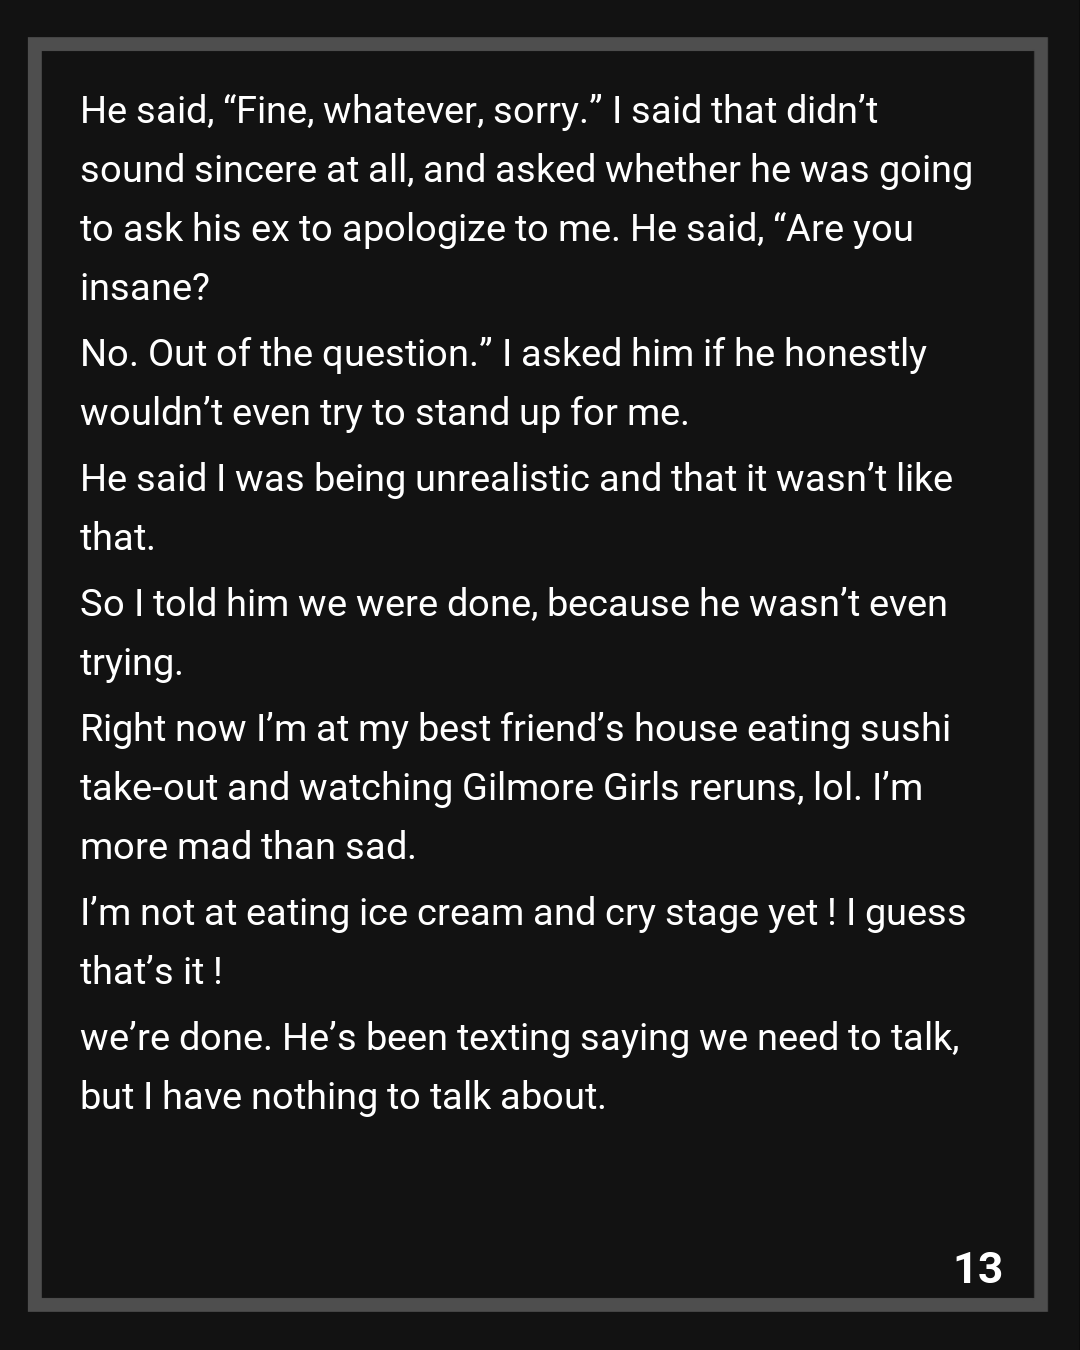The width and height of the screenshot is (1080, 1350).
Task: Click the line starting "sound sincere at all"
Action: pyautogui.click(x=526, y=170)
